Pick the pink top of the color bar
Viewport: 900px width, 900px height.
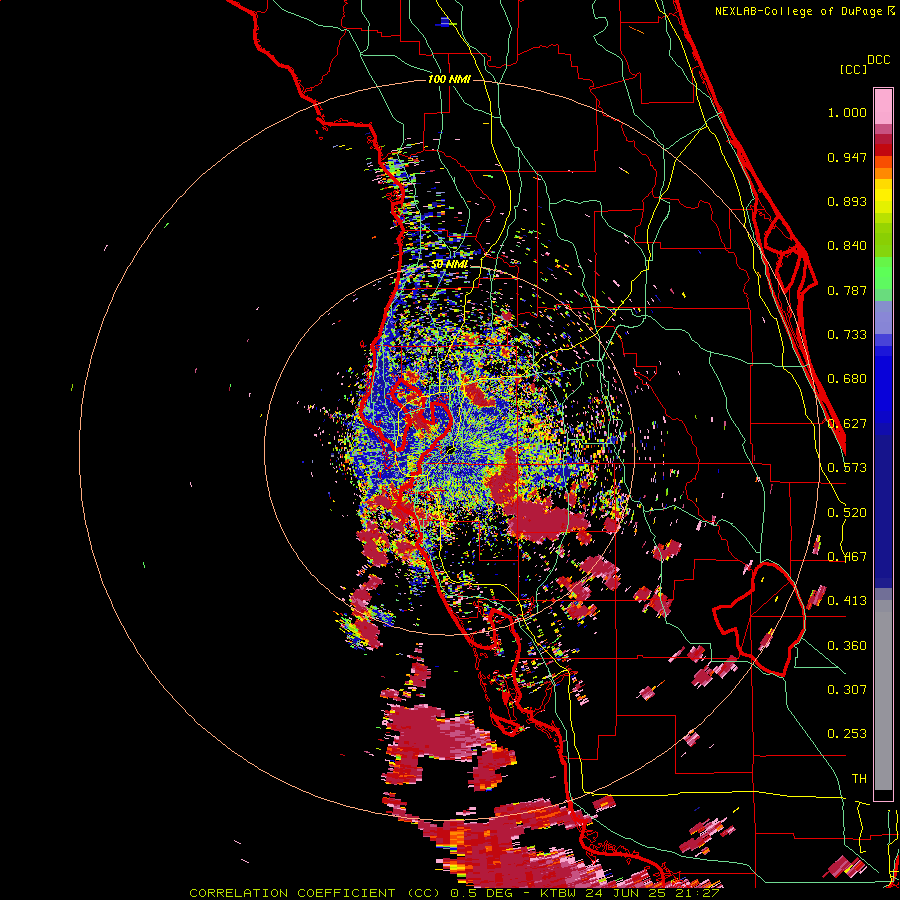click(883, 106)
